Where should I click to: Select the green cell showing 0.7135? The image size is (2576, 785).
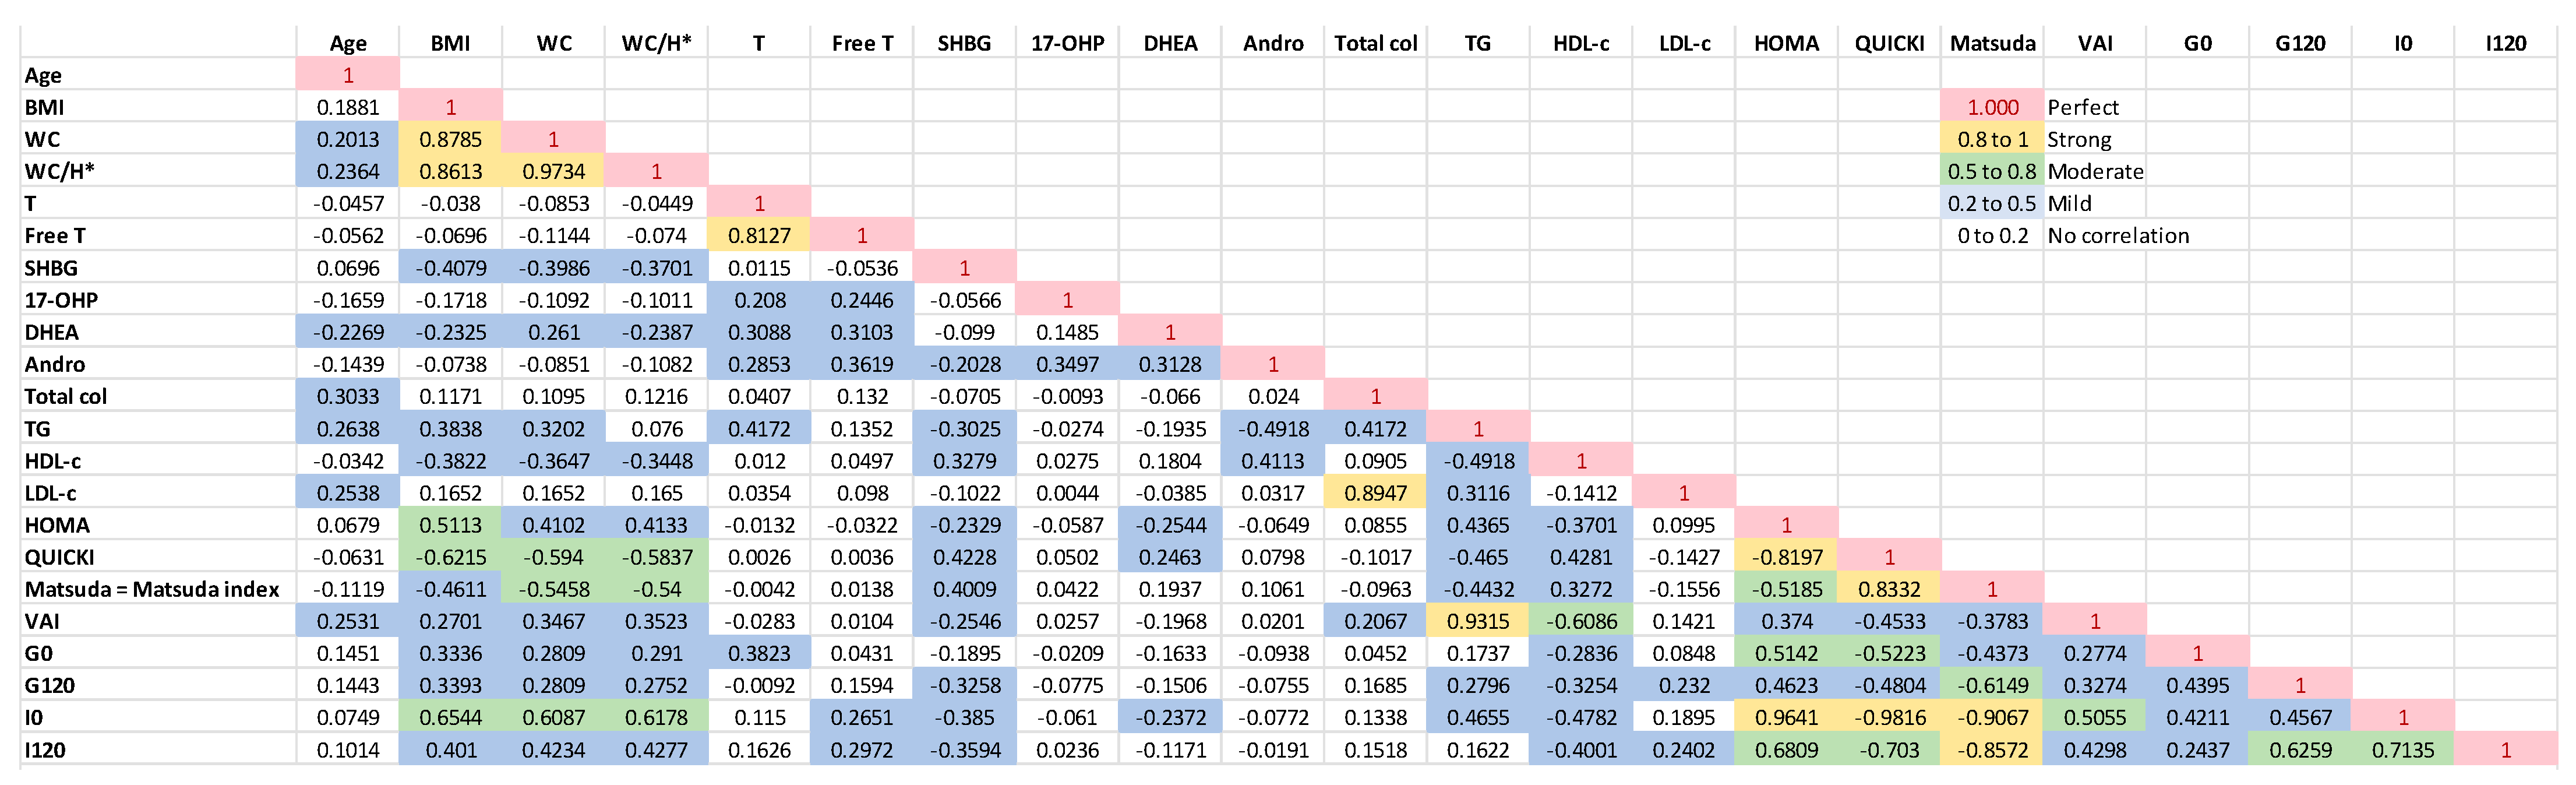pos(2402,750)
